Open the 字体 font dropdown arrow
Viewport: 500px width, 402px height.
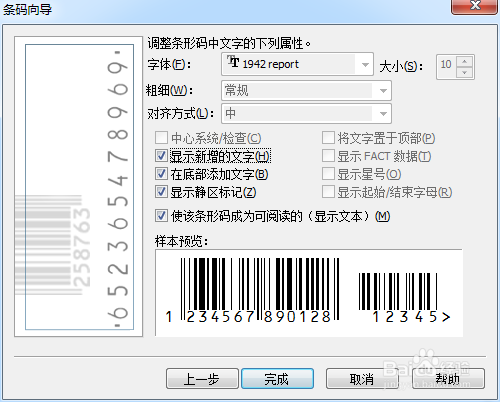coord(365,64)
